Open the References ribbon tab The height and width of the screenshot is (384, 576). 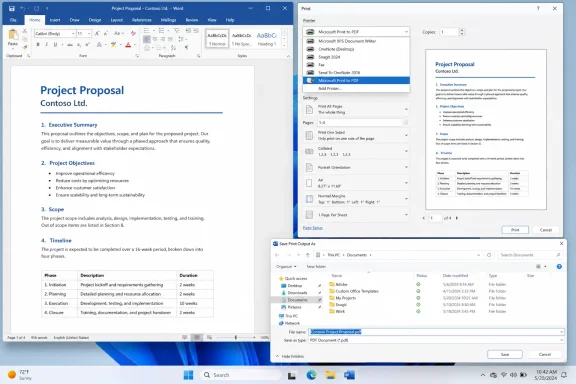pos(141,20)
